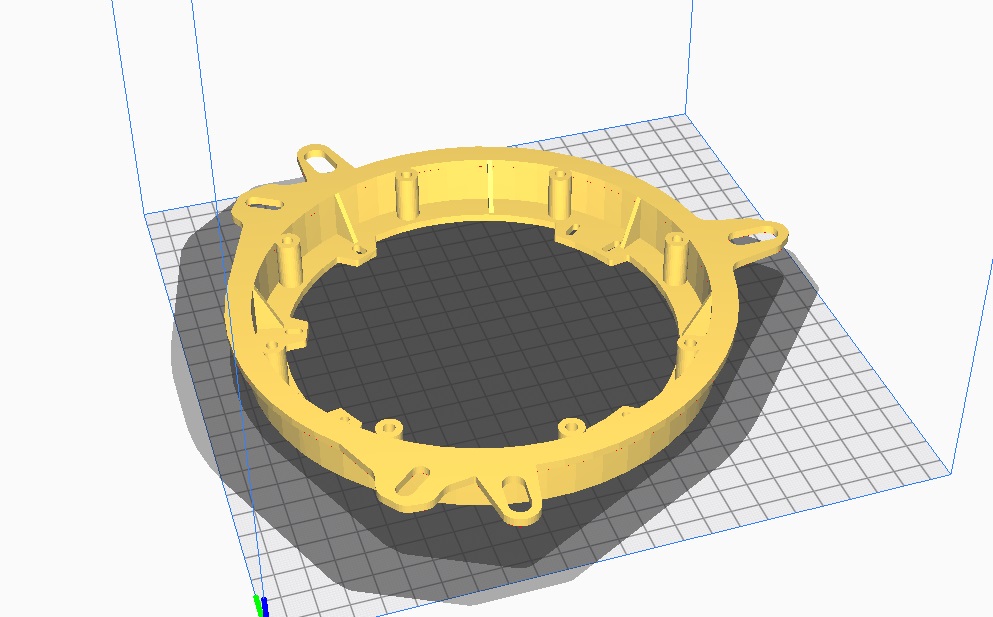The image size is (993, 617).
Task: Click the slotted mounting tab at the model's far right
Action: coord(761,237)
